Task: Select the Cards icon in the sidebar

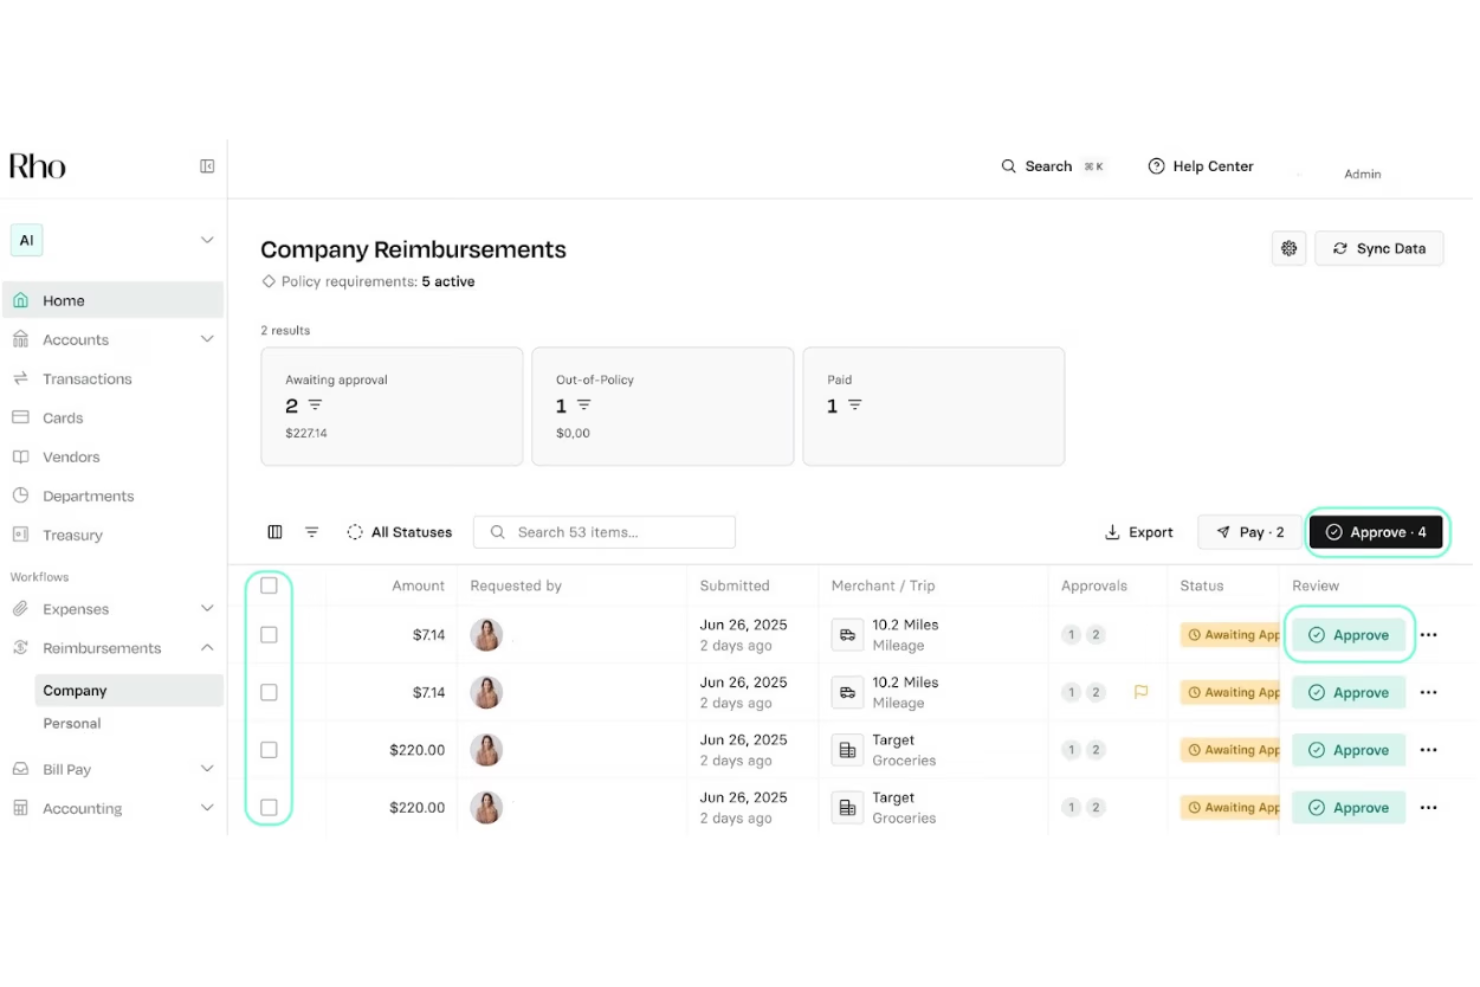Action: coord(20,417)
